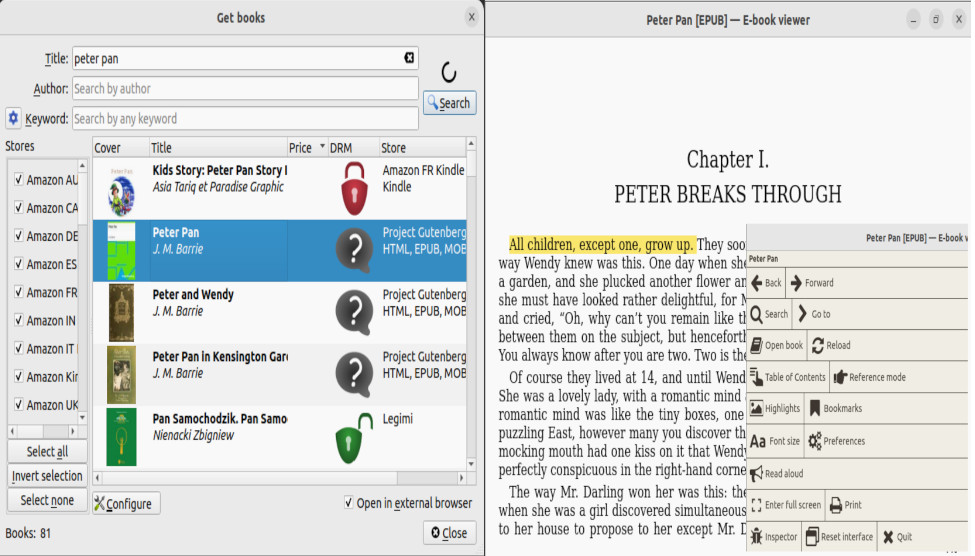The width and height of the screenshot is (975, 556).
Task: Click the Keyword search field
Action: click(x=245, y=118)
